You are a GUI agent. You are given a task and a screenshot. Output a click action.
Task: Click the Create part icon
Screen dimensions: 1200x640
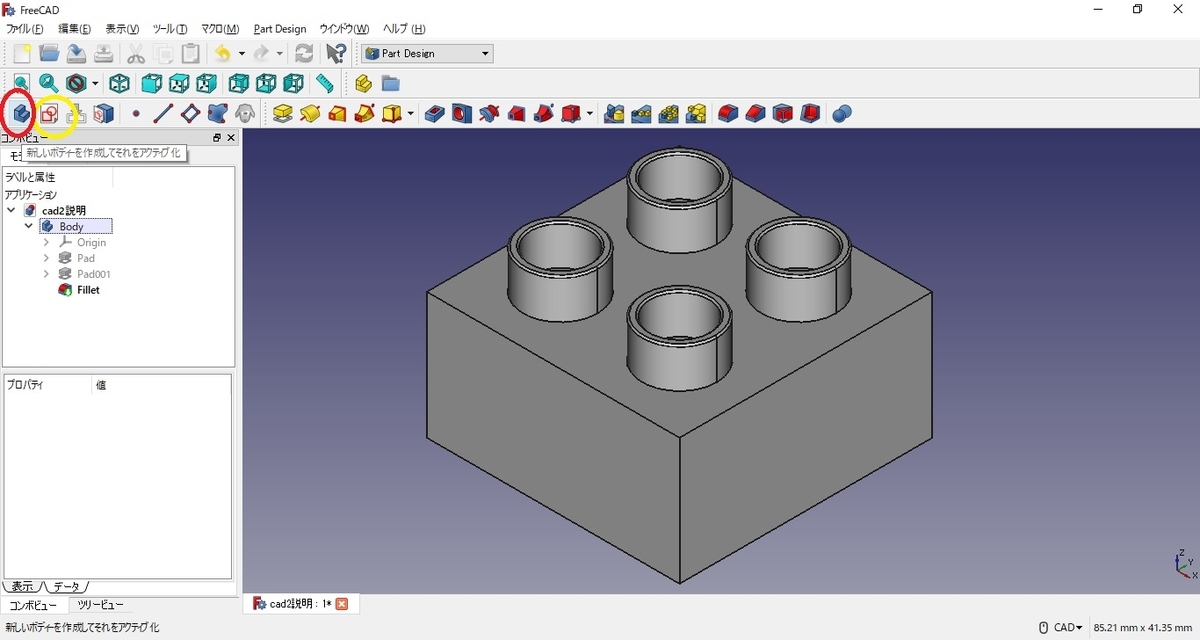click(363, 83)
